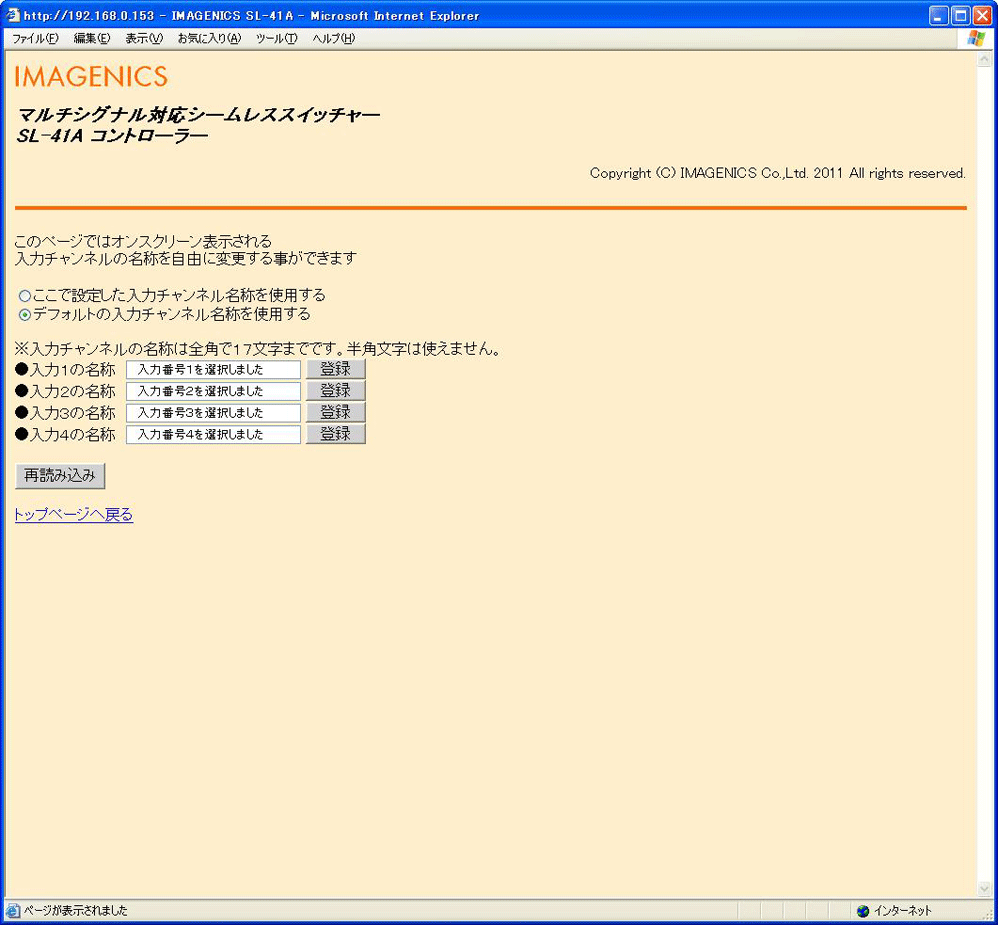The height and width of the screenshot is (925, 998).
Task: Minimize the Internet Explorer window
Action: [939, 15]
